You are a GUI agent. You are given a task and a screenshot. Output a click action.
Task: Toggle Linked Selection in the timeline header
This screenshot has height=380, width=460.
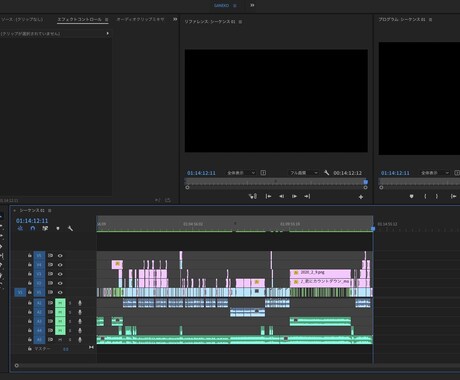(x=45, y=228)
